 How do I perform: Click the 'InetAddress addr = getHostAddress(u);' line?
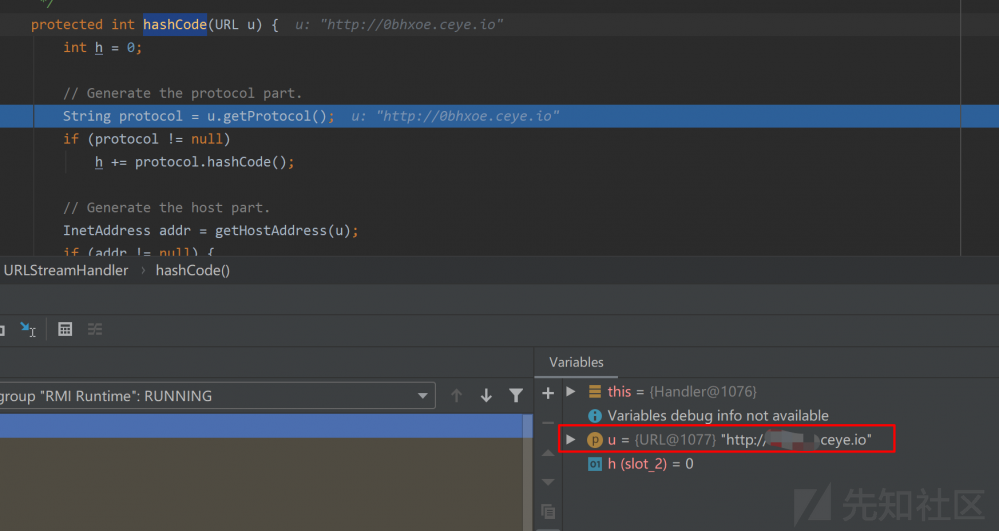pos(210,231)
